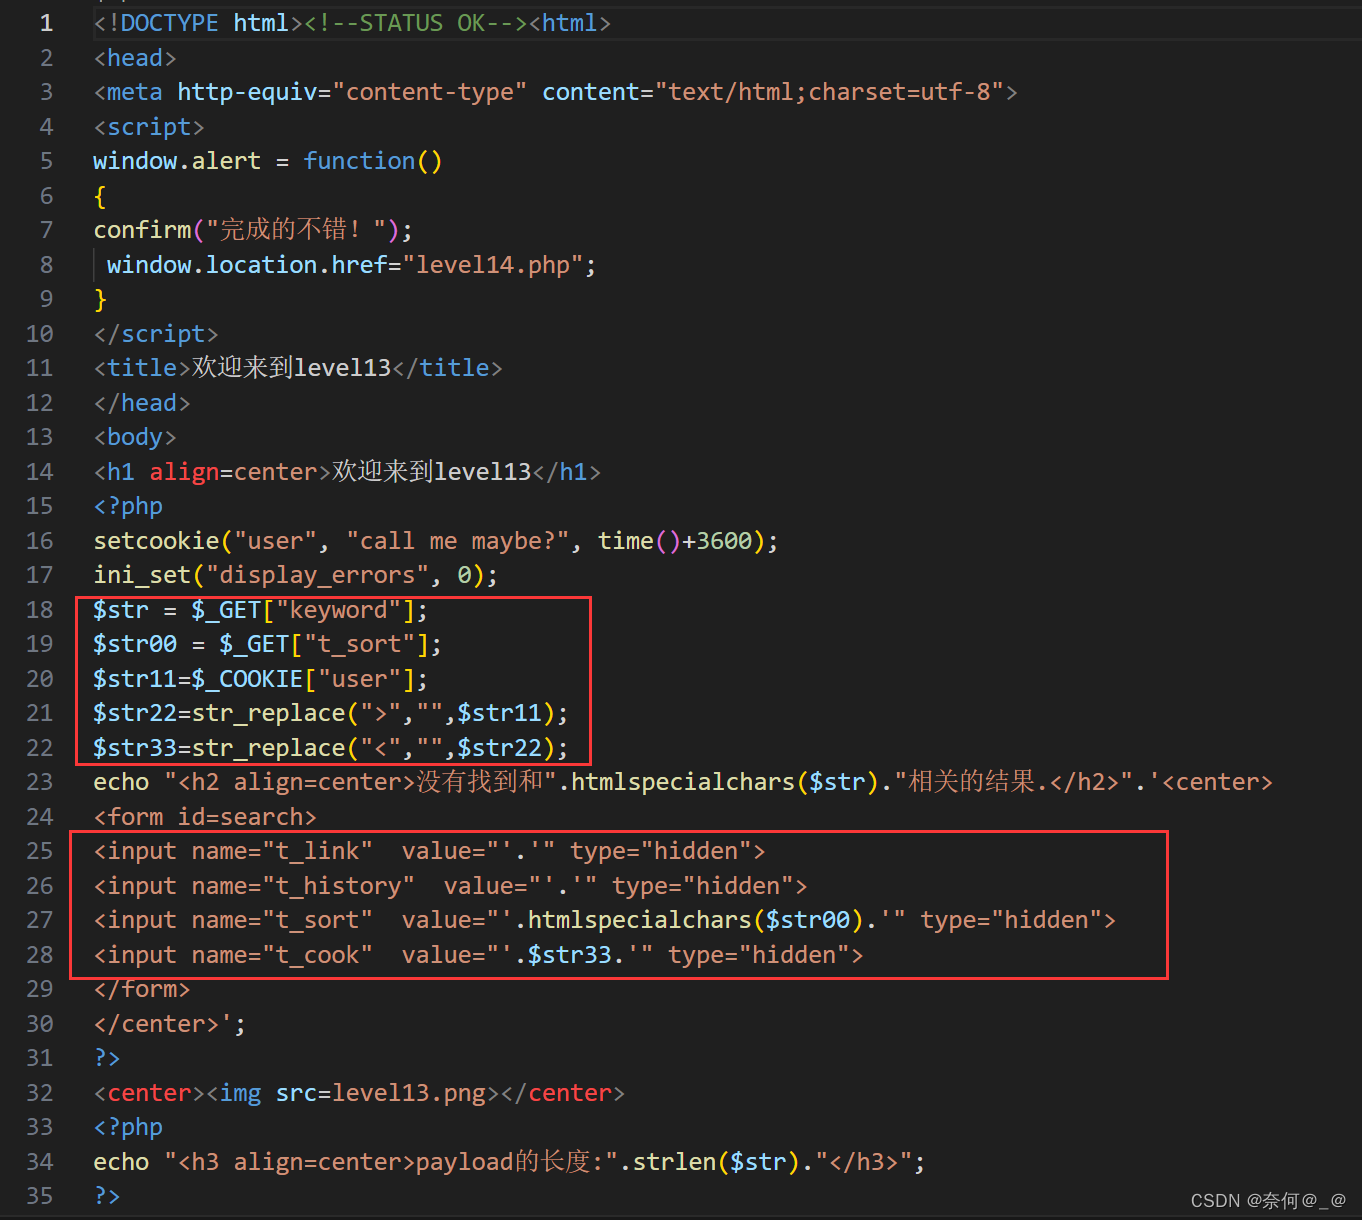Image resolution: width=1362 pixels, height=1220 pixels.
Task: Click the ini_set function name
Action: [142, 575]
